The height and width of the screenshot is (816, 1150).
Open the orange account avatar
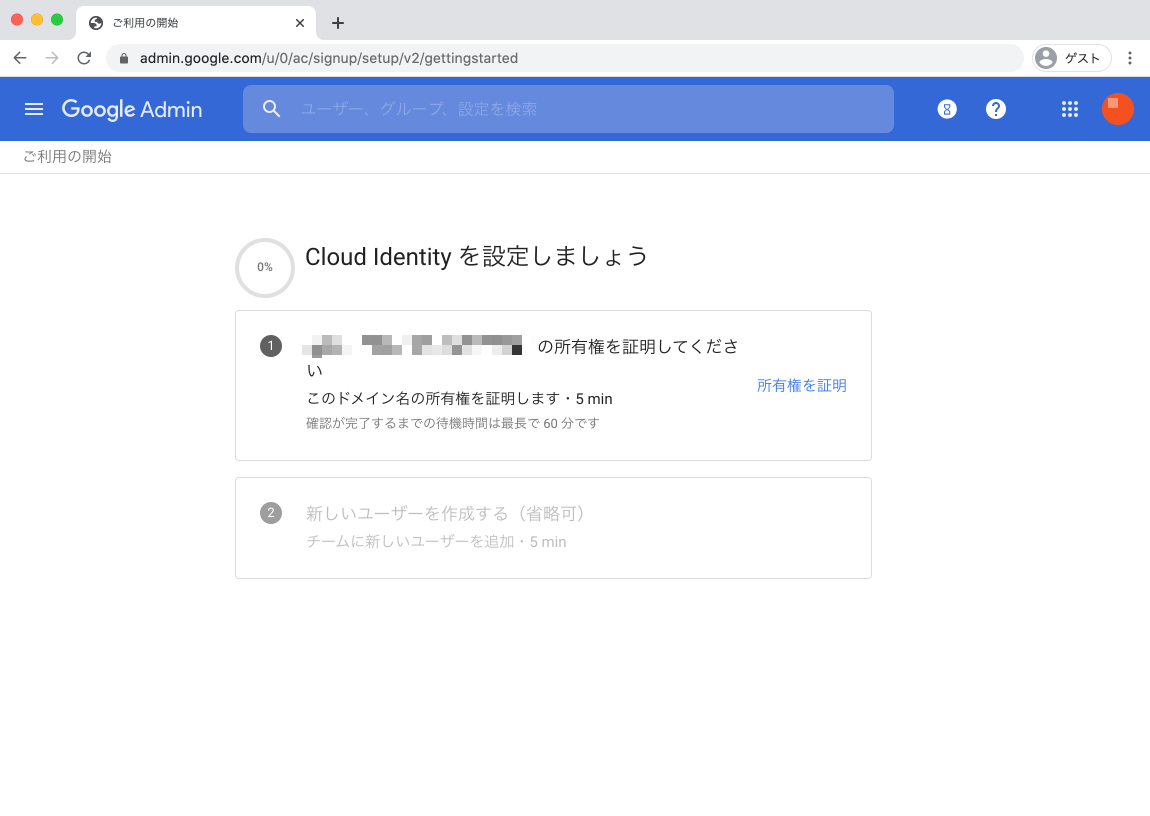point(1117,109)
